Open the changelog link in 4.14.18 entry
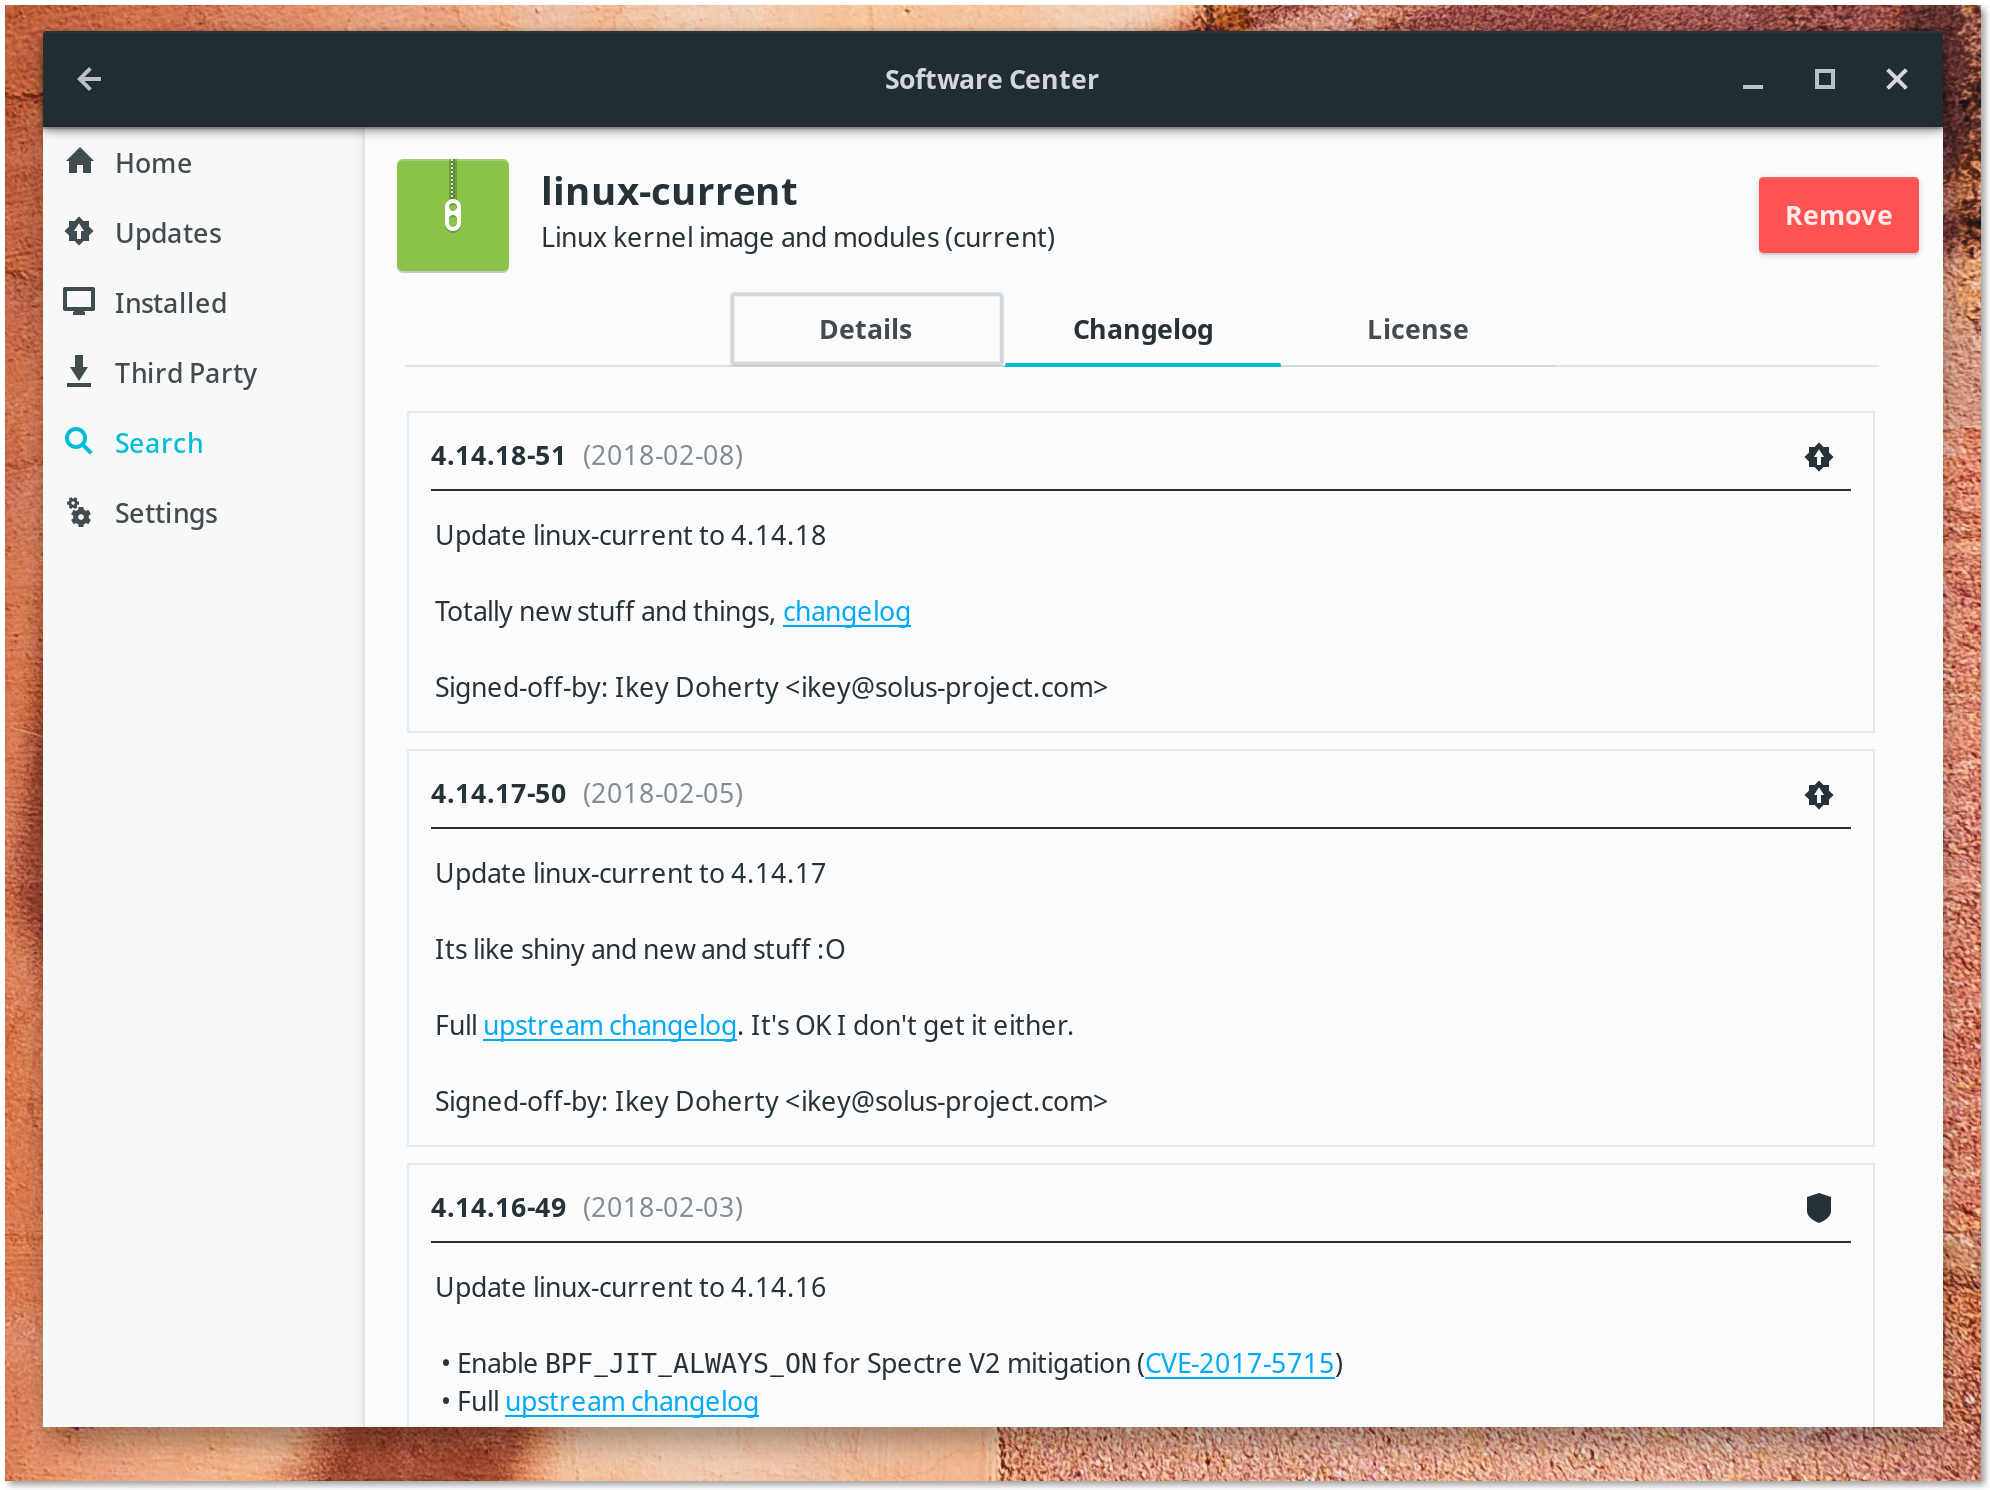Screen dimensions: 1990x1490 point(846,611)
